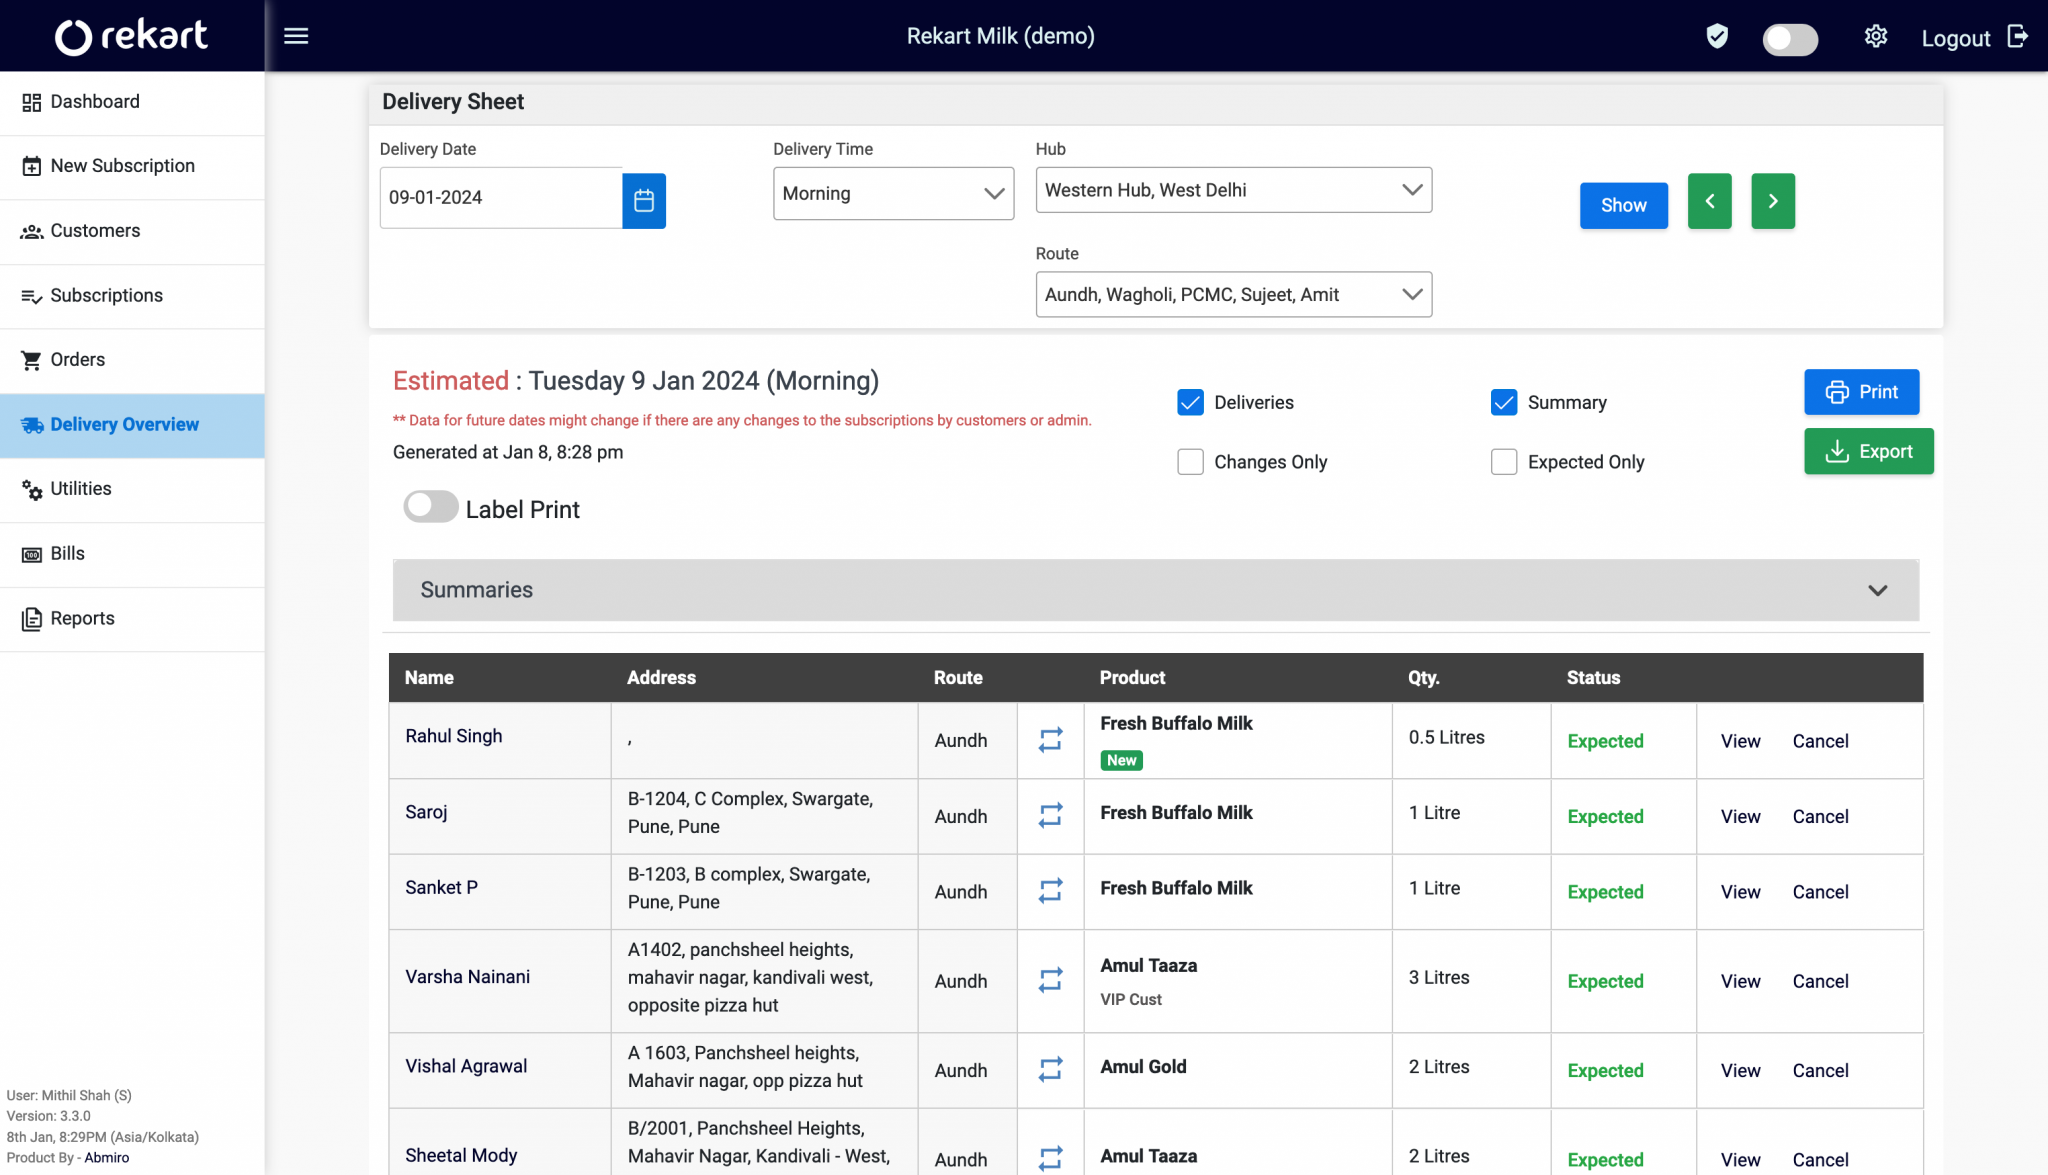Viewport: 2048px width, 1175px height.
Task: Click the Dashboard grid icon
Action: tap(32, 102)
